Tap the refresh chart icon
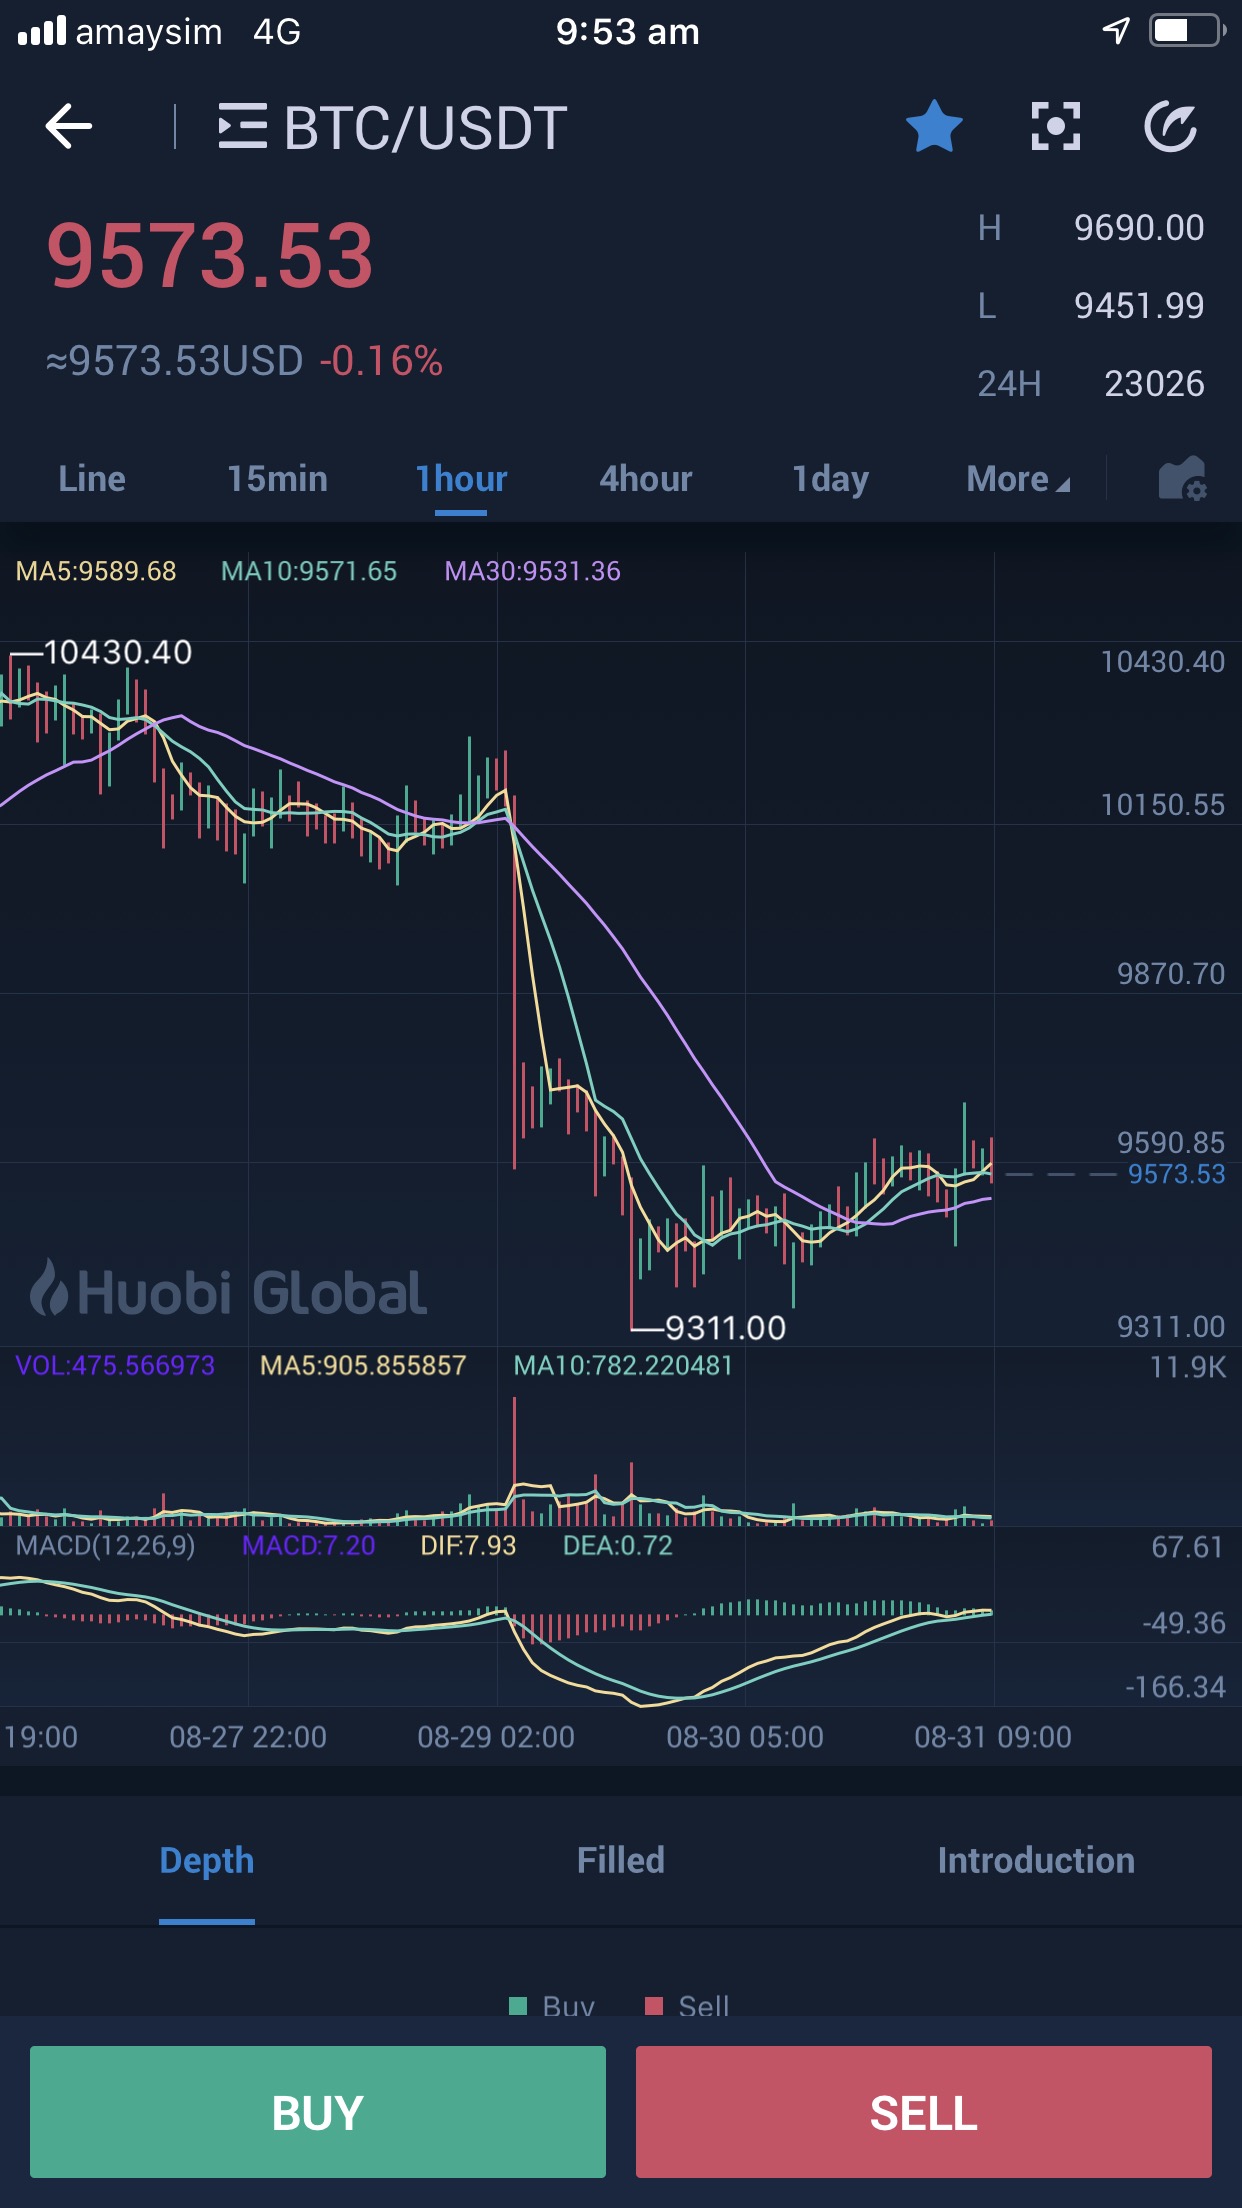 (x=1170, y=127)
